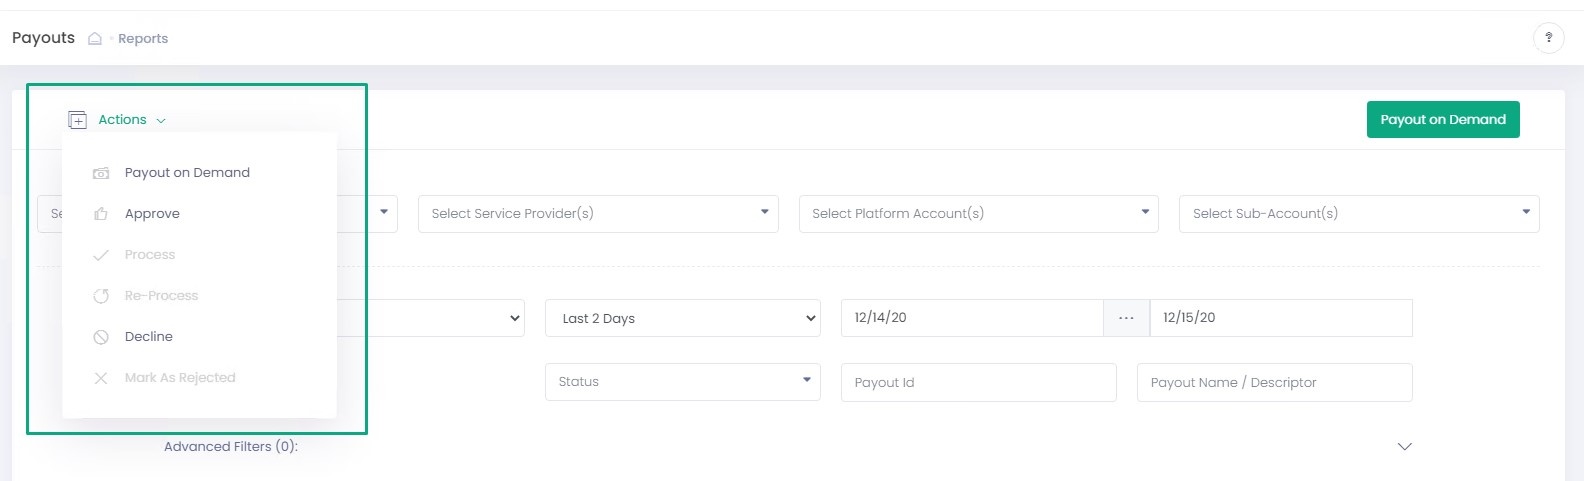The width and height of the screenshot is (1584, 481).
Task: Choose Decline from Actions menu
Action: [x=149, y=337]
